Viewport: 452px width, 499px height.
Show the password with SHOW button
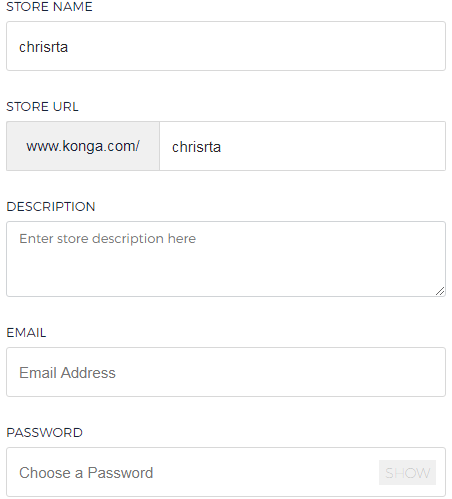(407, 473)
